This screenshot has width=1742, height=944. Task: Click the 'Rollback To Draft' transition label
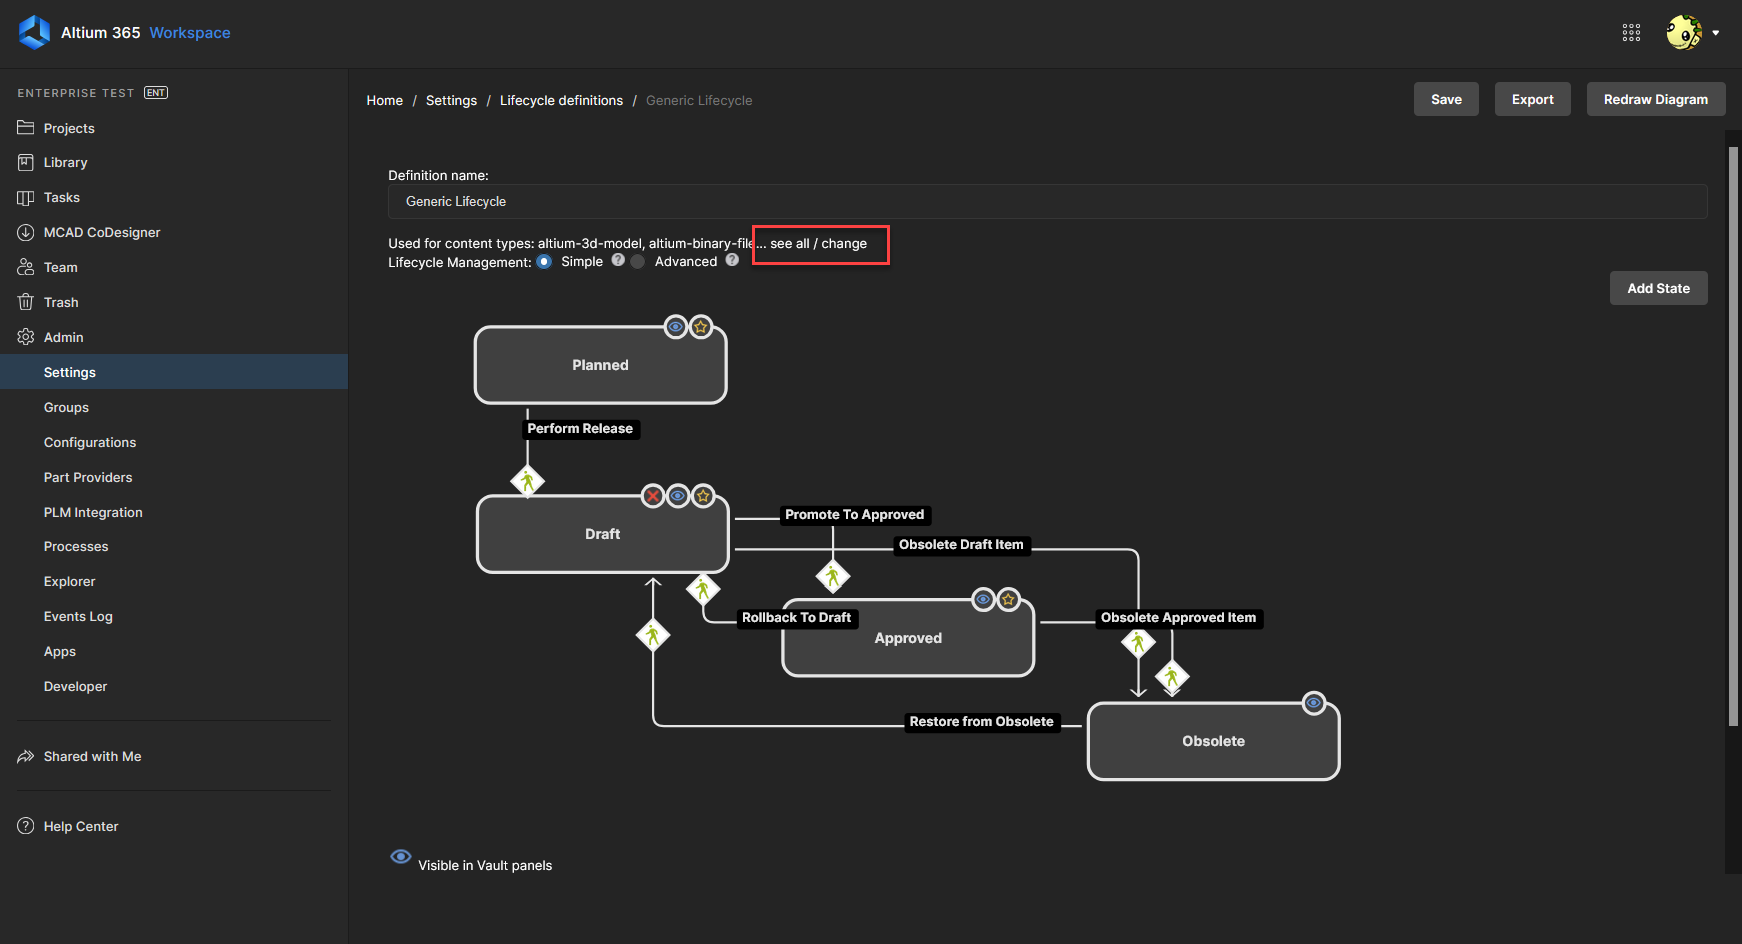pos(797,617)
